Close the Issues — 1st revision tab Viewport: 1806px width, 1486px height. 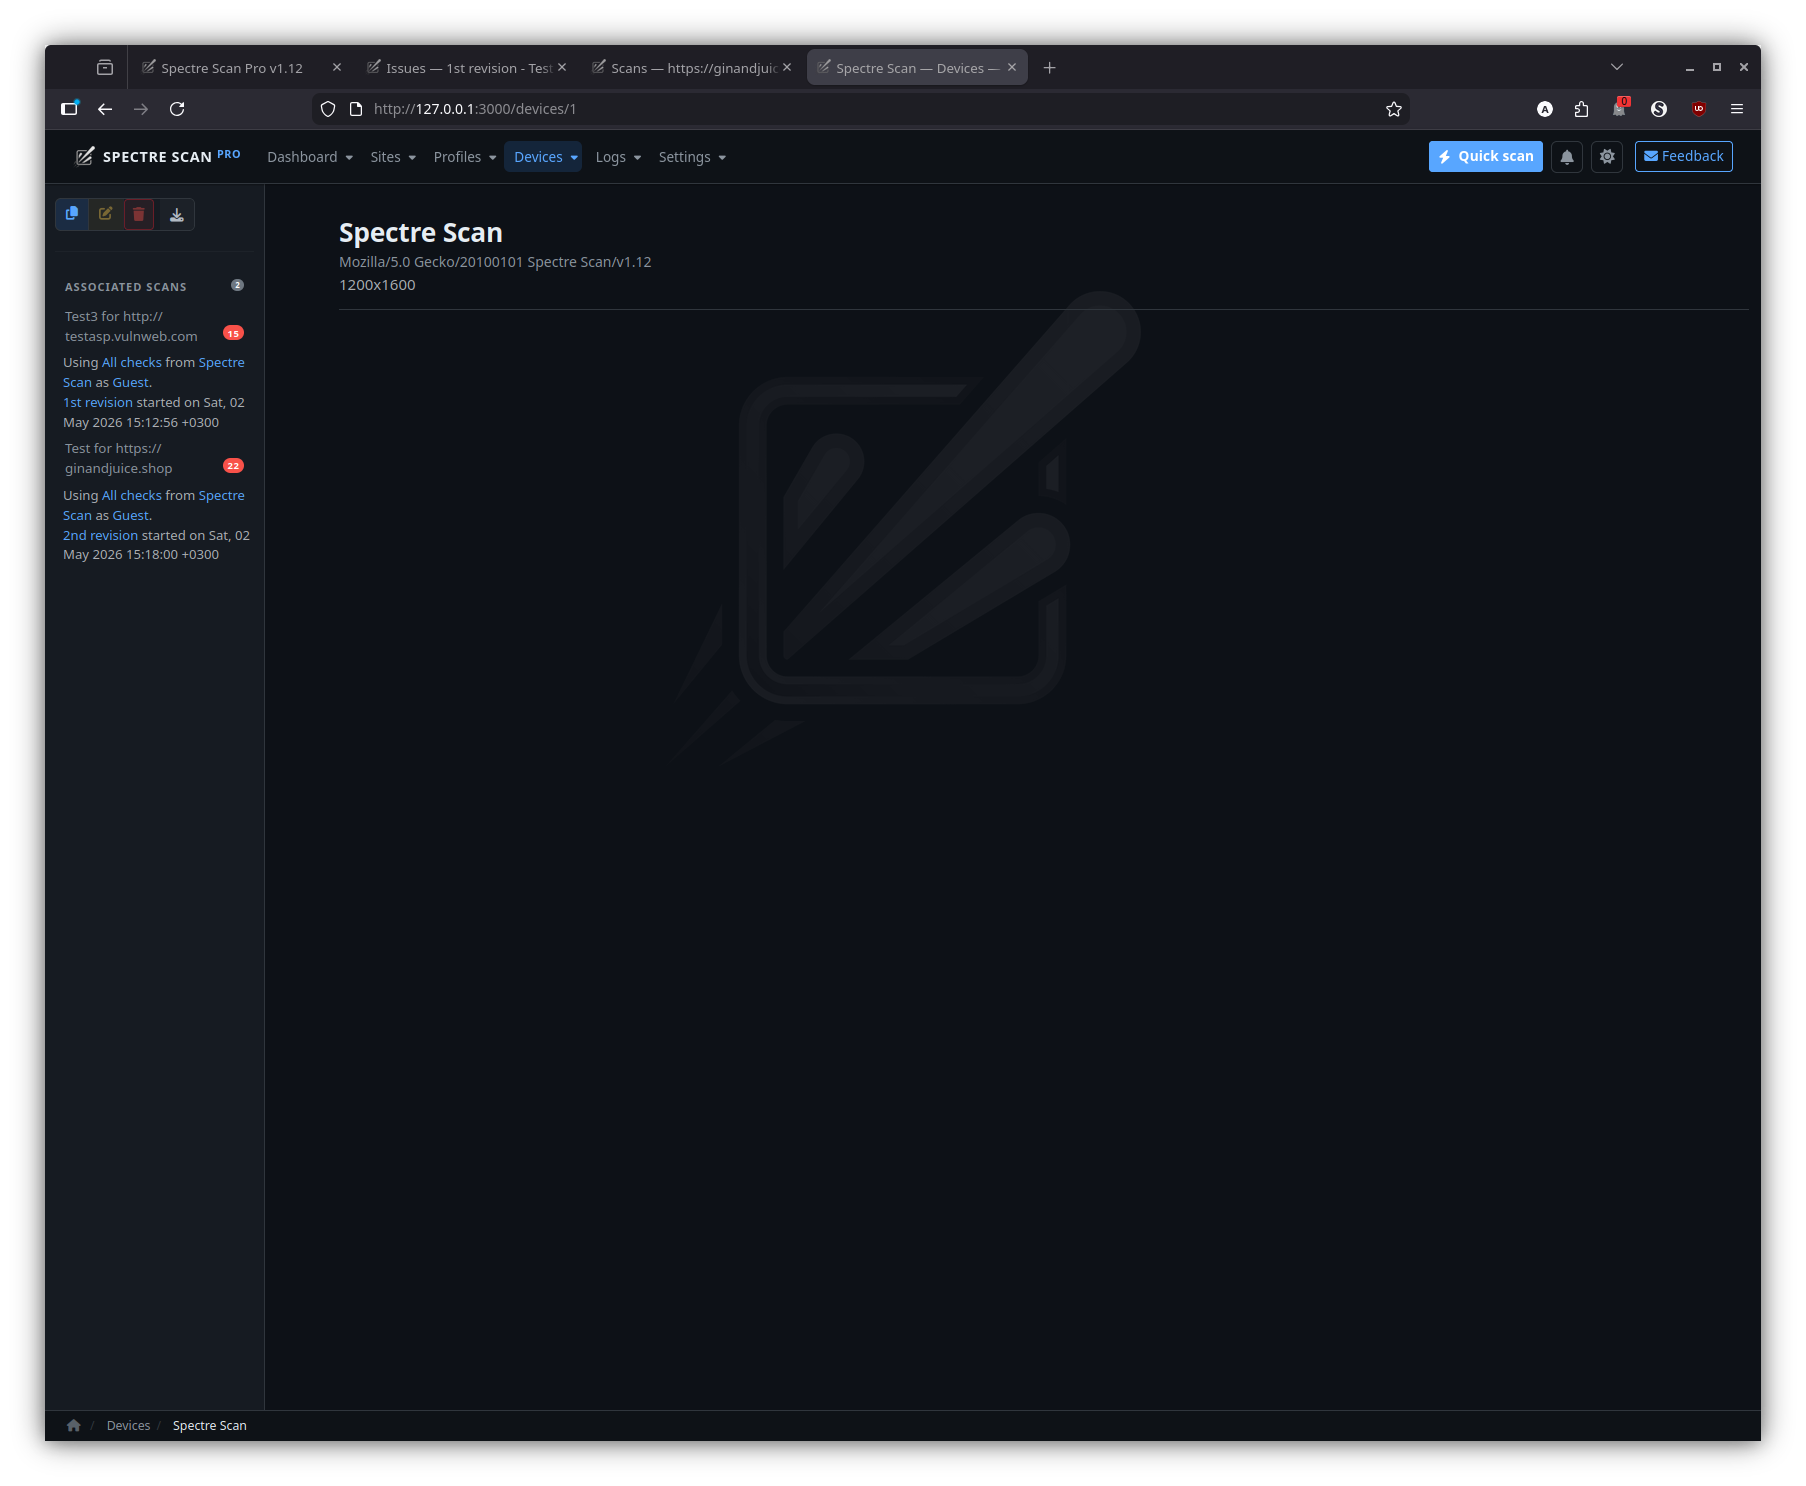click(x=562, y=68)
